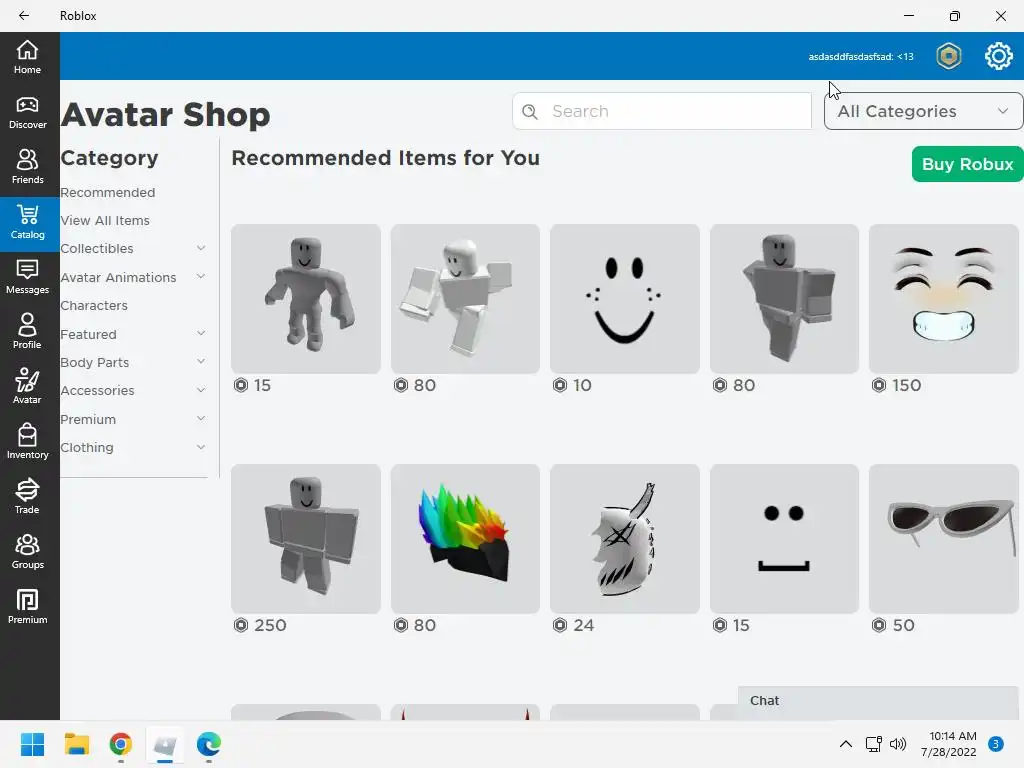
Task: Open the volume control in the tray
Action: pos(899,744)
